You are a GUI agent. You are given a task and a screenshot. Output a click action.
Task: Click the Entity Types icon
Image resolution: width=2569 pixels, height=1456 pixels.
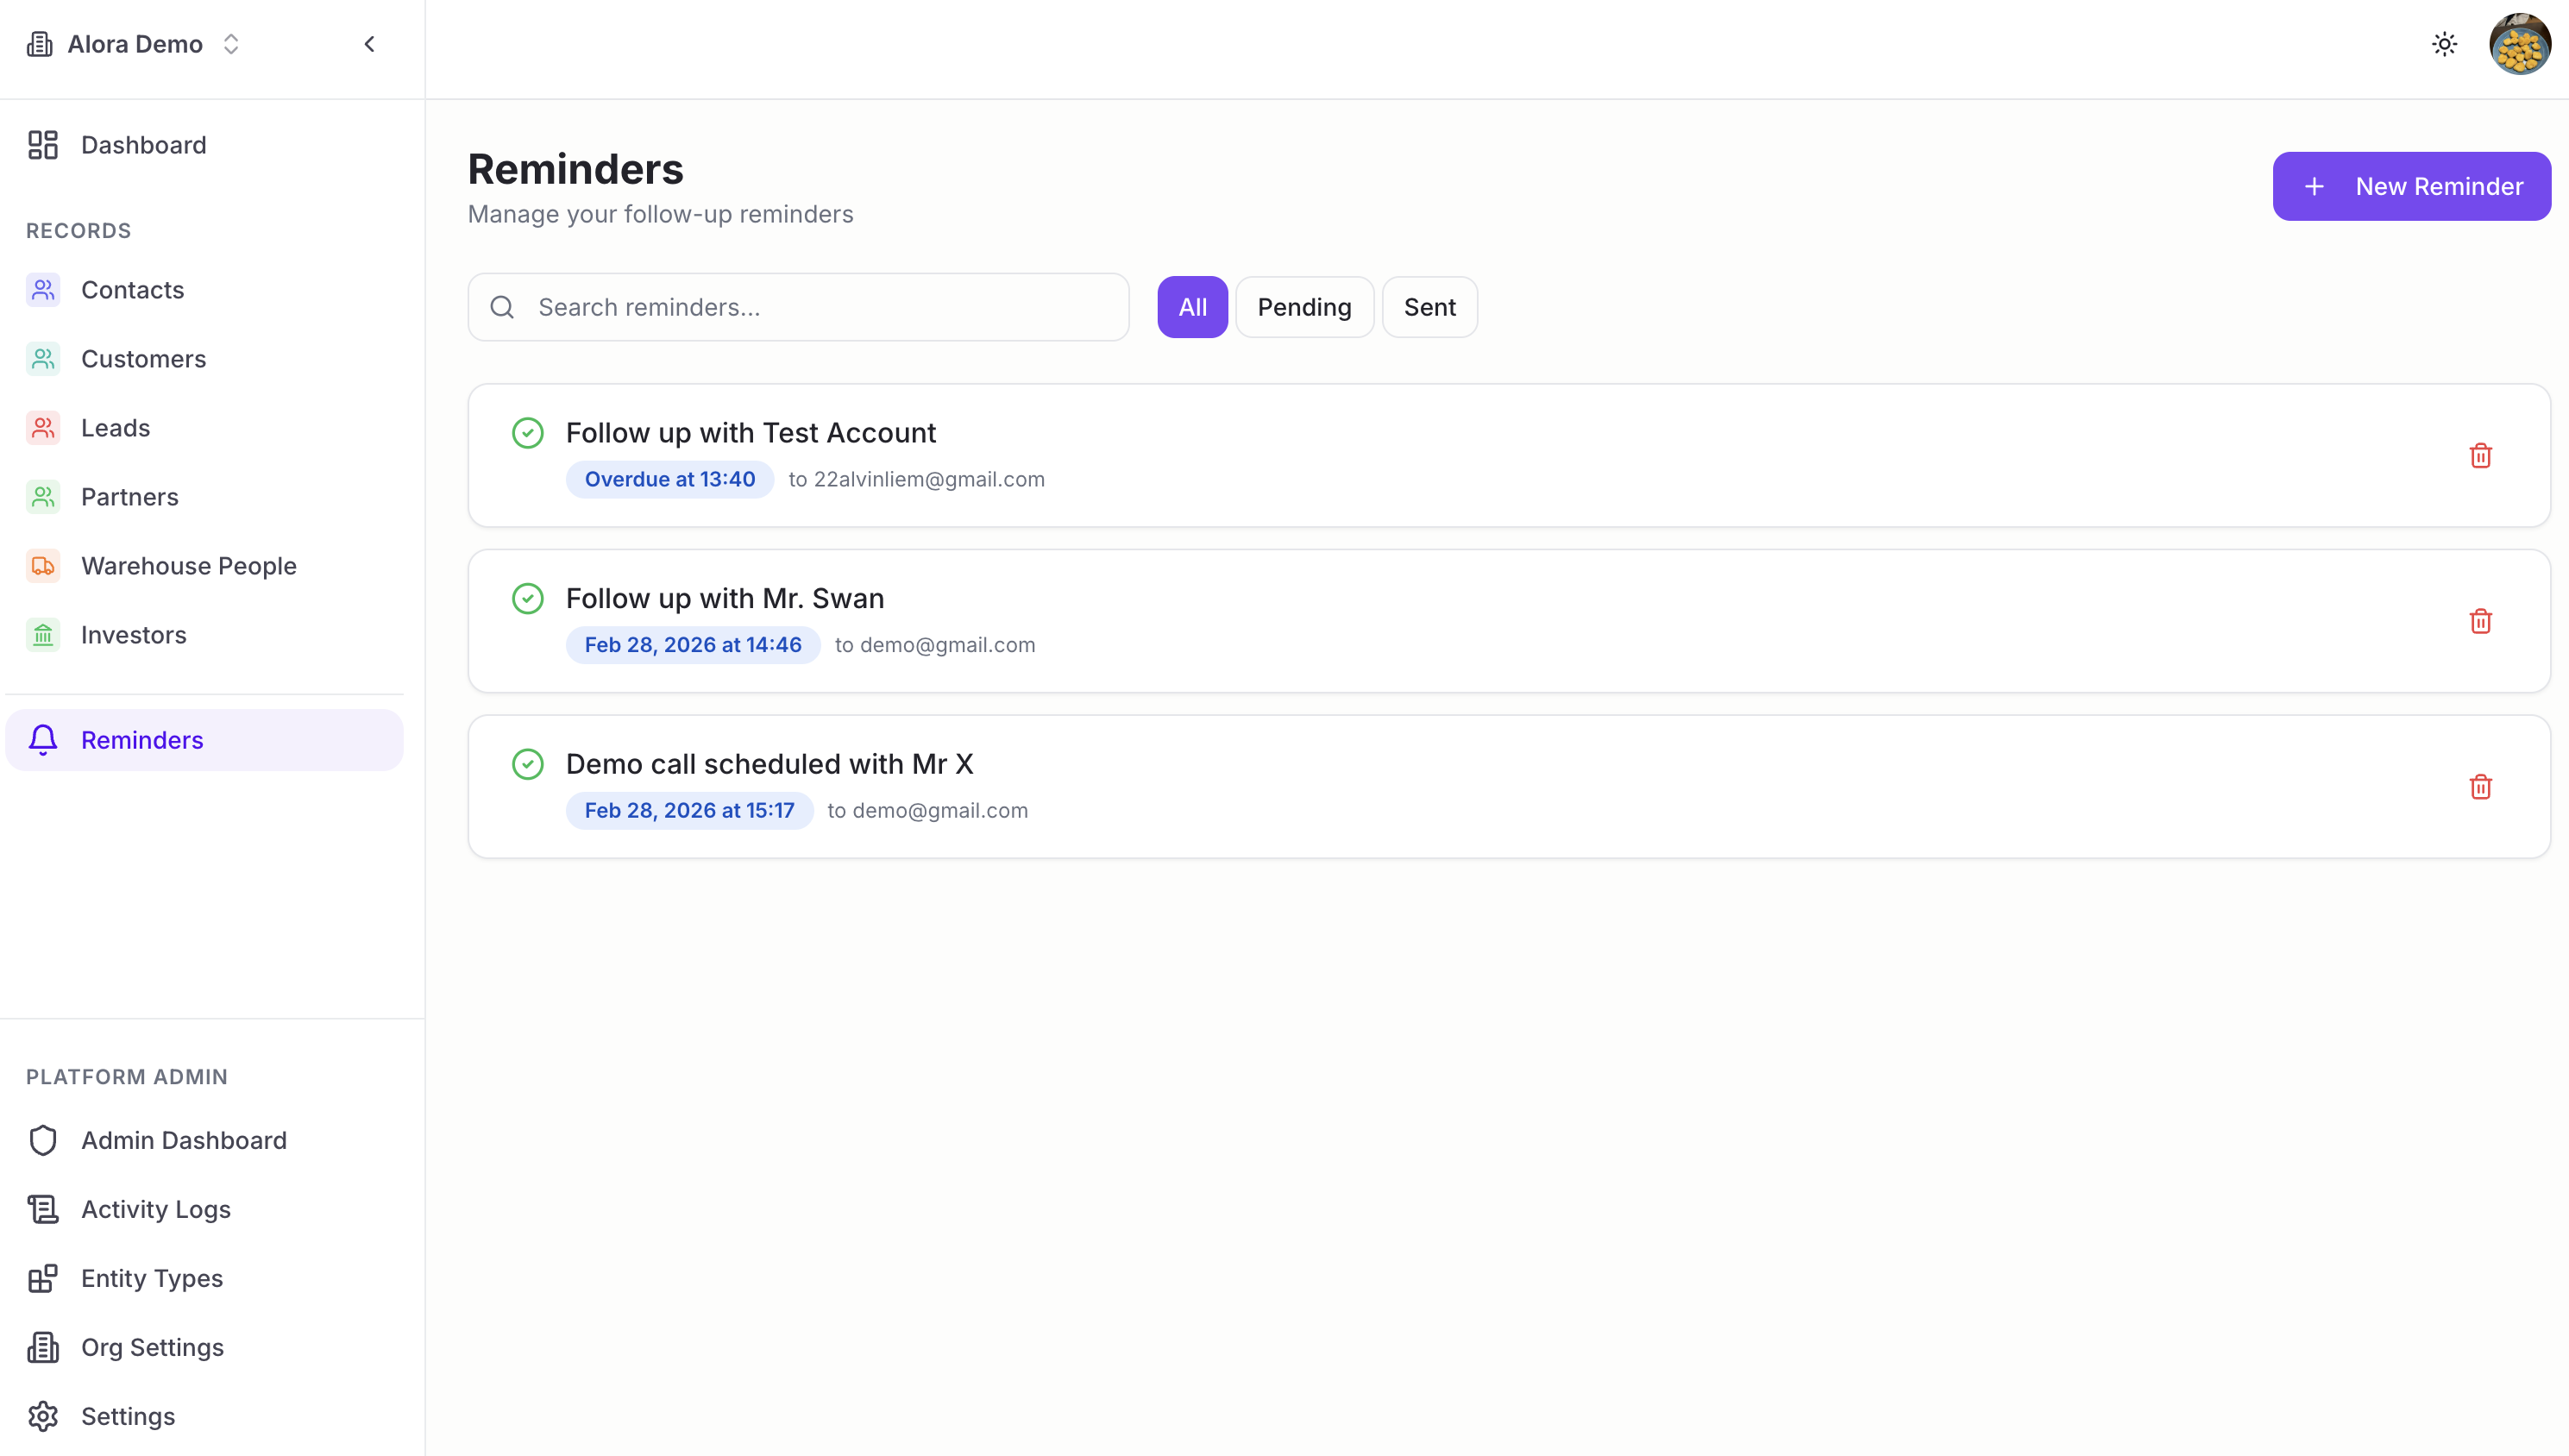[x=43, y=1278]
